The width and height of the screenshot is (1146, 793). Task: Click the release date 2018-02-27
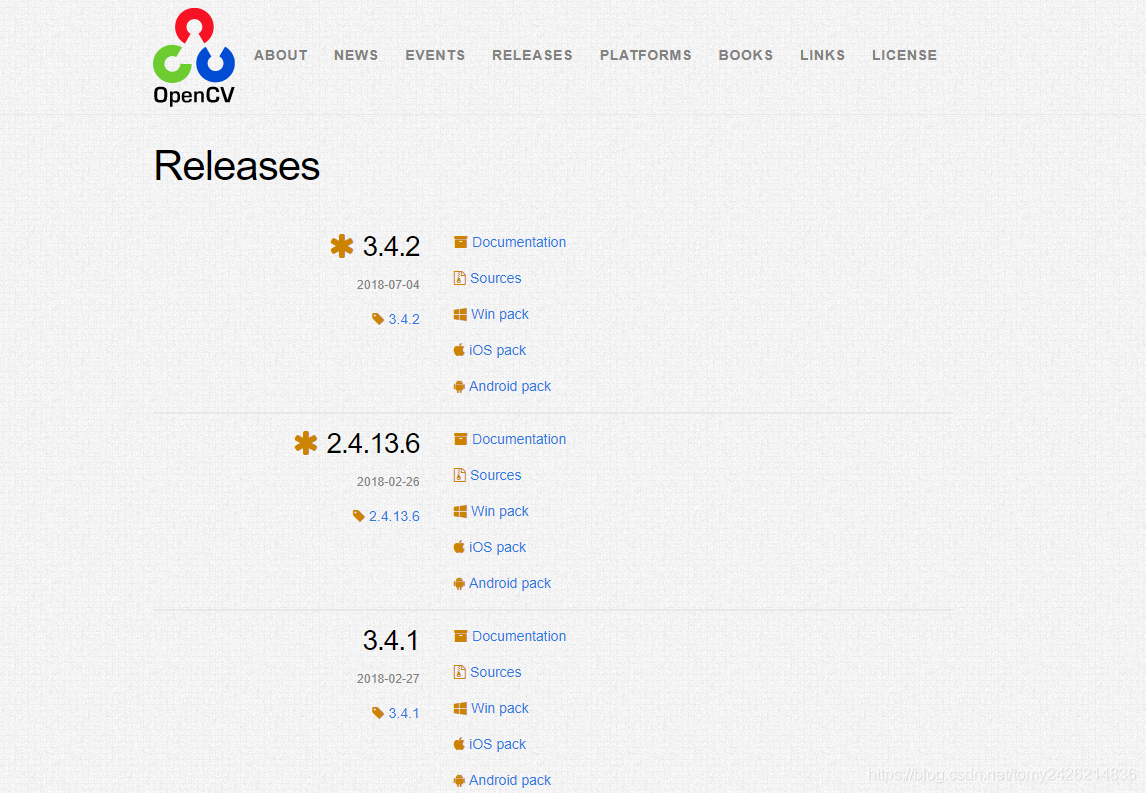tap(388, 679)
